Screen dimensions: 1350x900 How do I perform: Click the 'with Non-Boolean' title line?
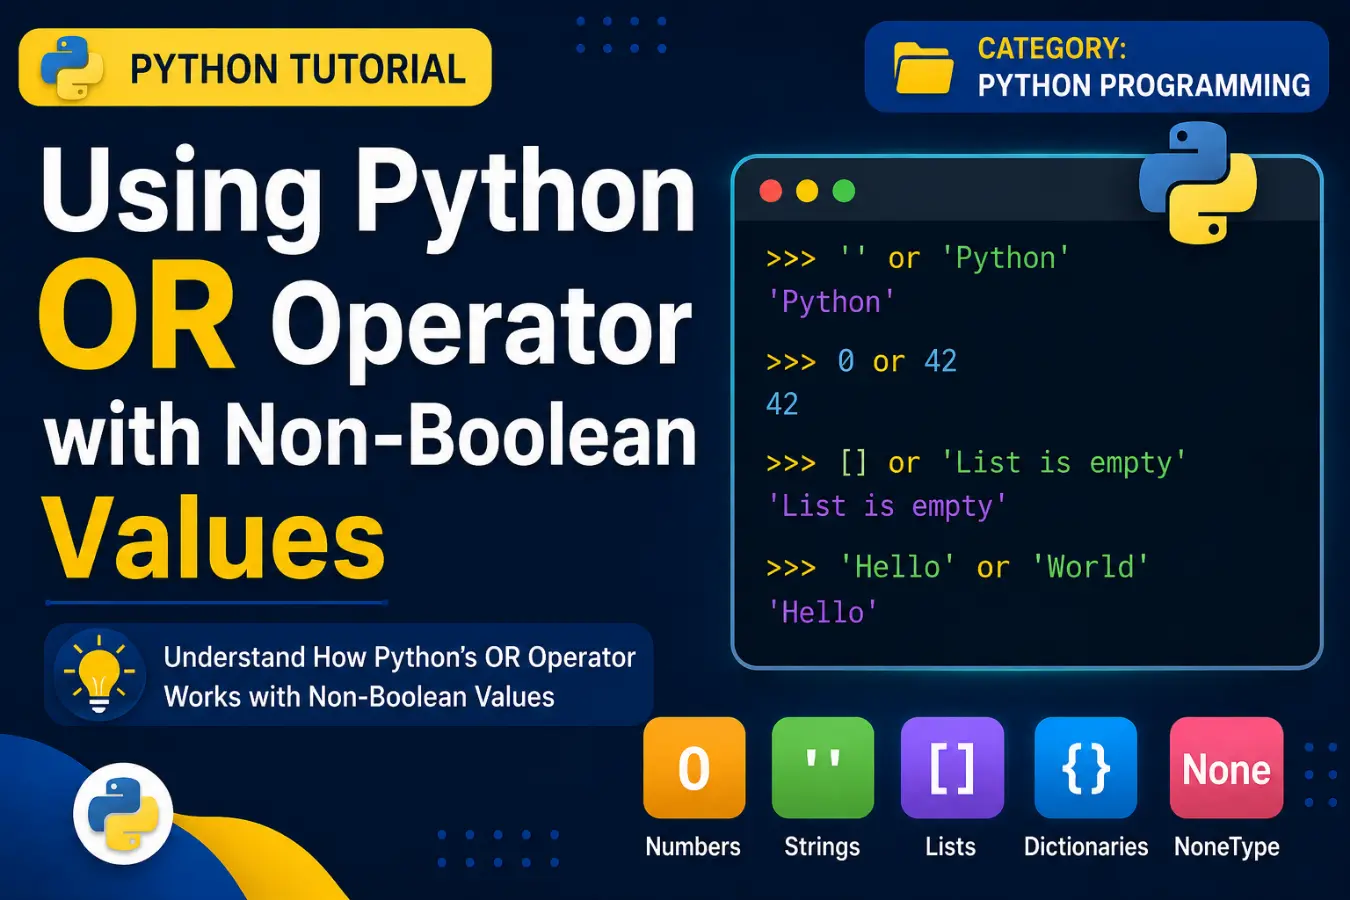coord(371,436)
